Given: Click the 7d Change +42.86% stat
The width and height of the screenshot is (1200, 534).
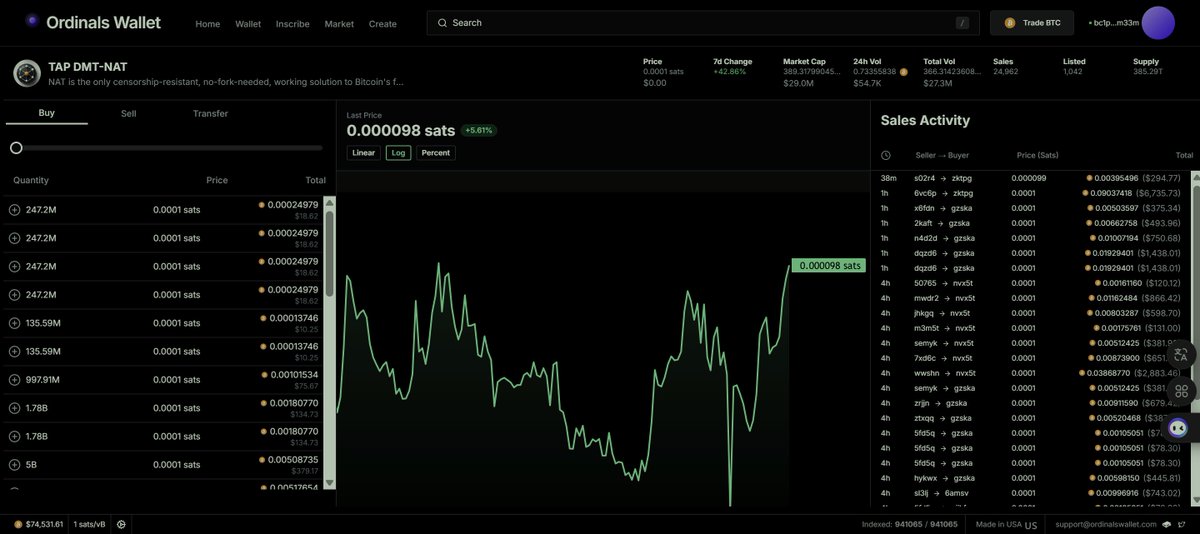Looking at the screenshot, I should 731,67.
